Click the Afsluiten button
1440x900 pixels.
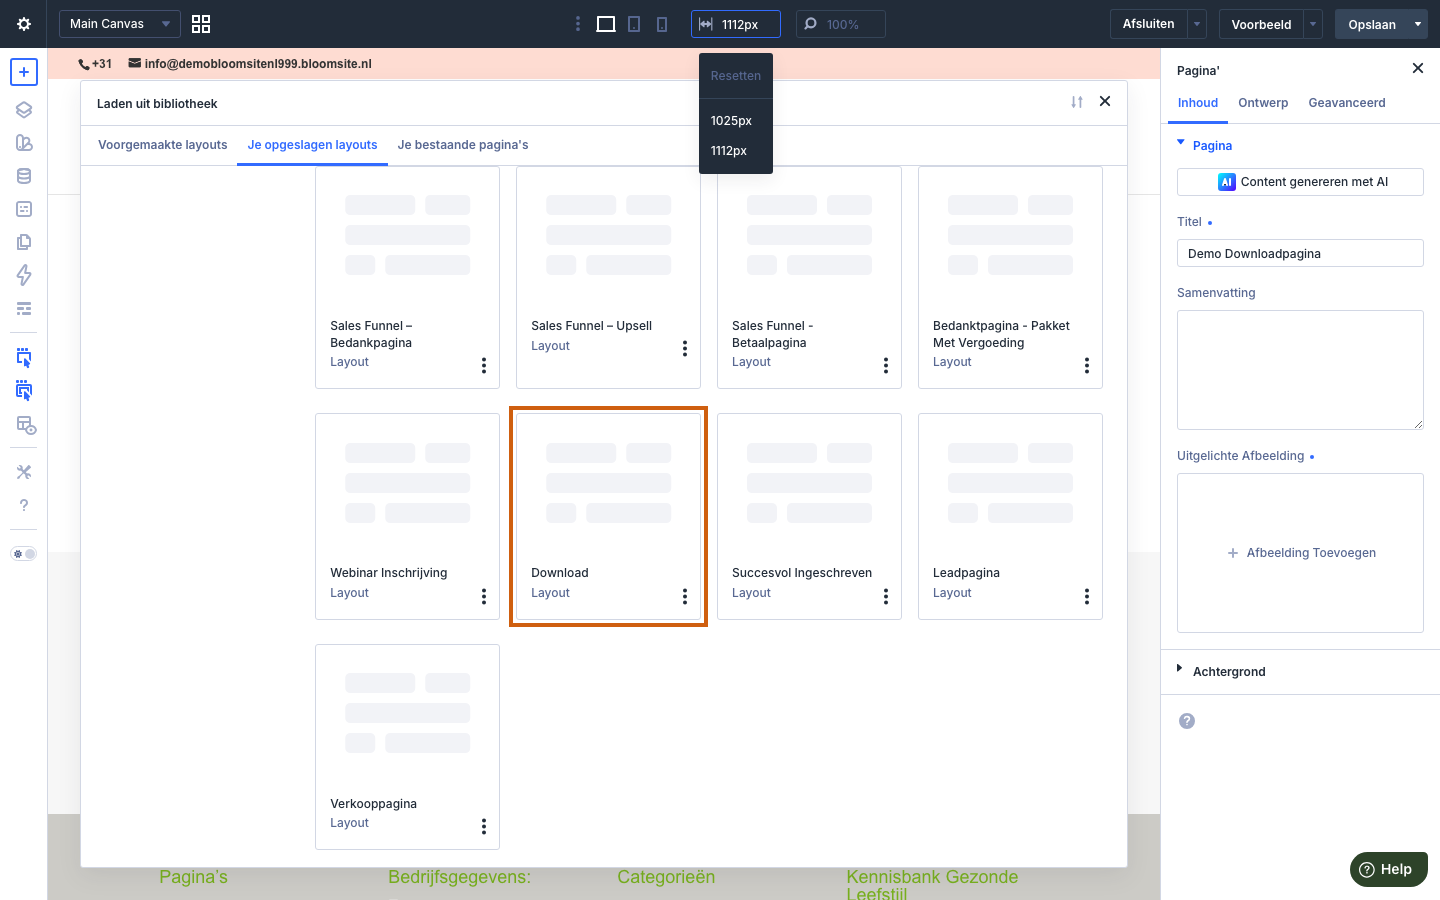point(1148,24)
